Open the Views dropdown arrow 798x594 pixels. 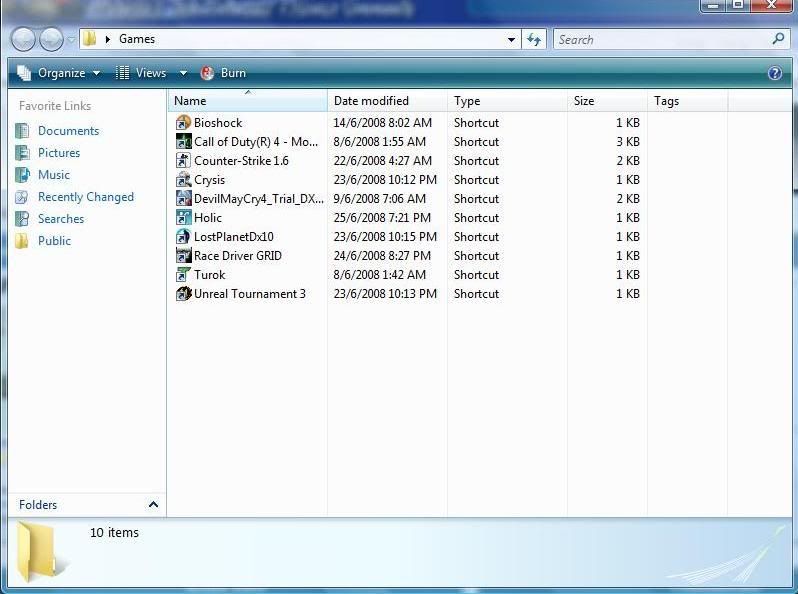(x=183, y=73)
